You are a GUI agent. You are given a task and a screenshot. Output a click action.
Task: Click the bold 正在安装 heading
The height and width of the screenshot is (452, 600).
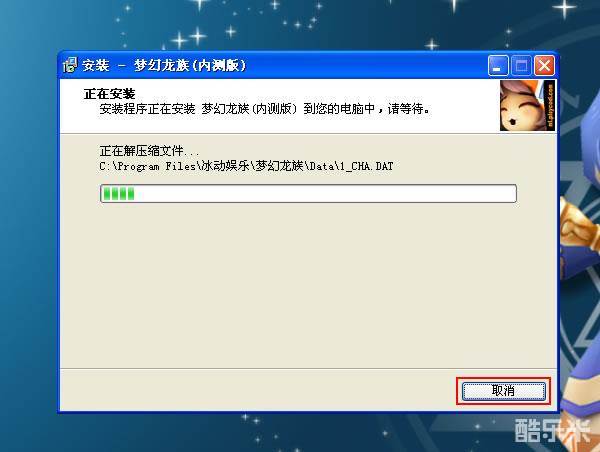click(109, 94)
